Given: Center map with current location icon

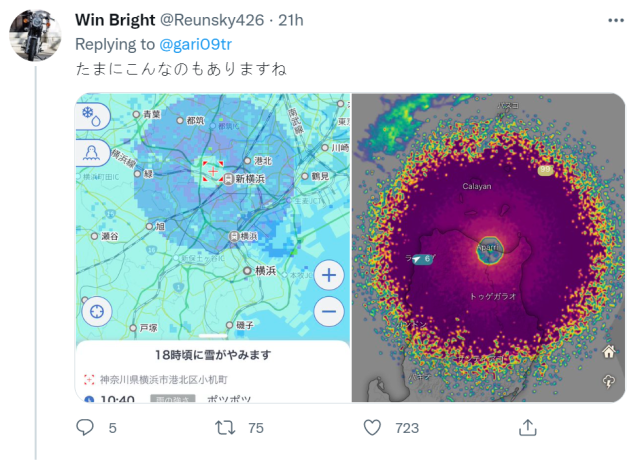Looking at the screenshot, I should click(x=98, y=312).
